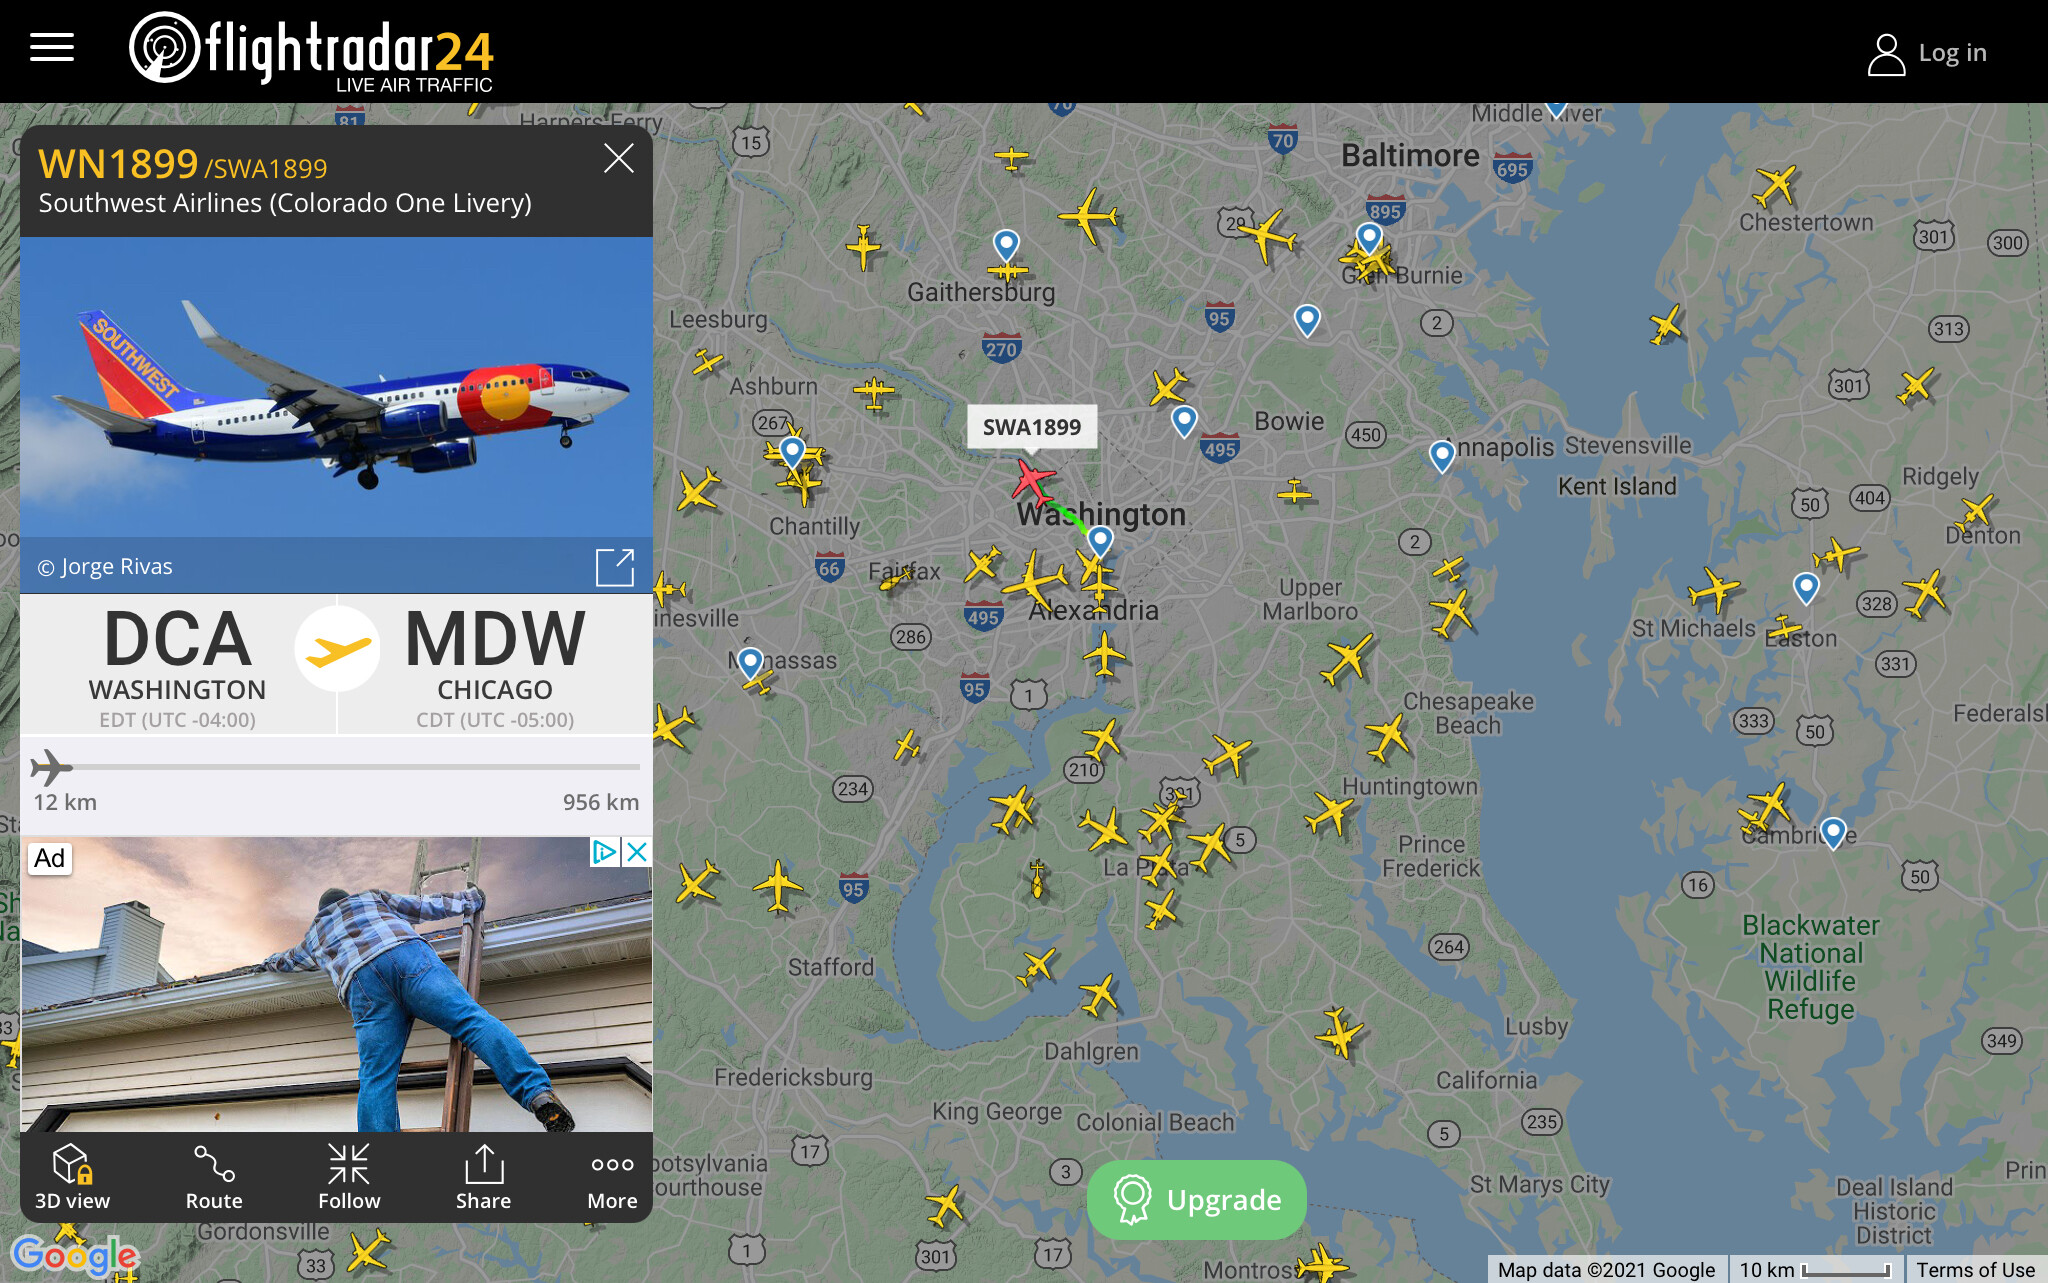Click the green Upgrade button
The height and width of the screenshot is (1283, 2048).
(1196, 1199)
